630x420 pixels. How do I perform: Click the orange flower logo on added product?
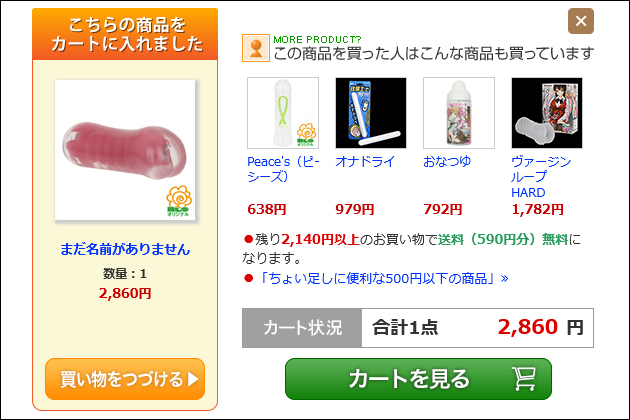click(179, 201)
